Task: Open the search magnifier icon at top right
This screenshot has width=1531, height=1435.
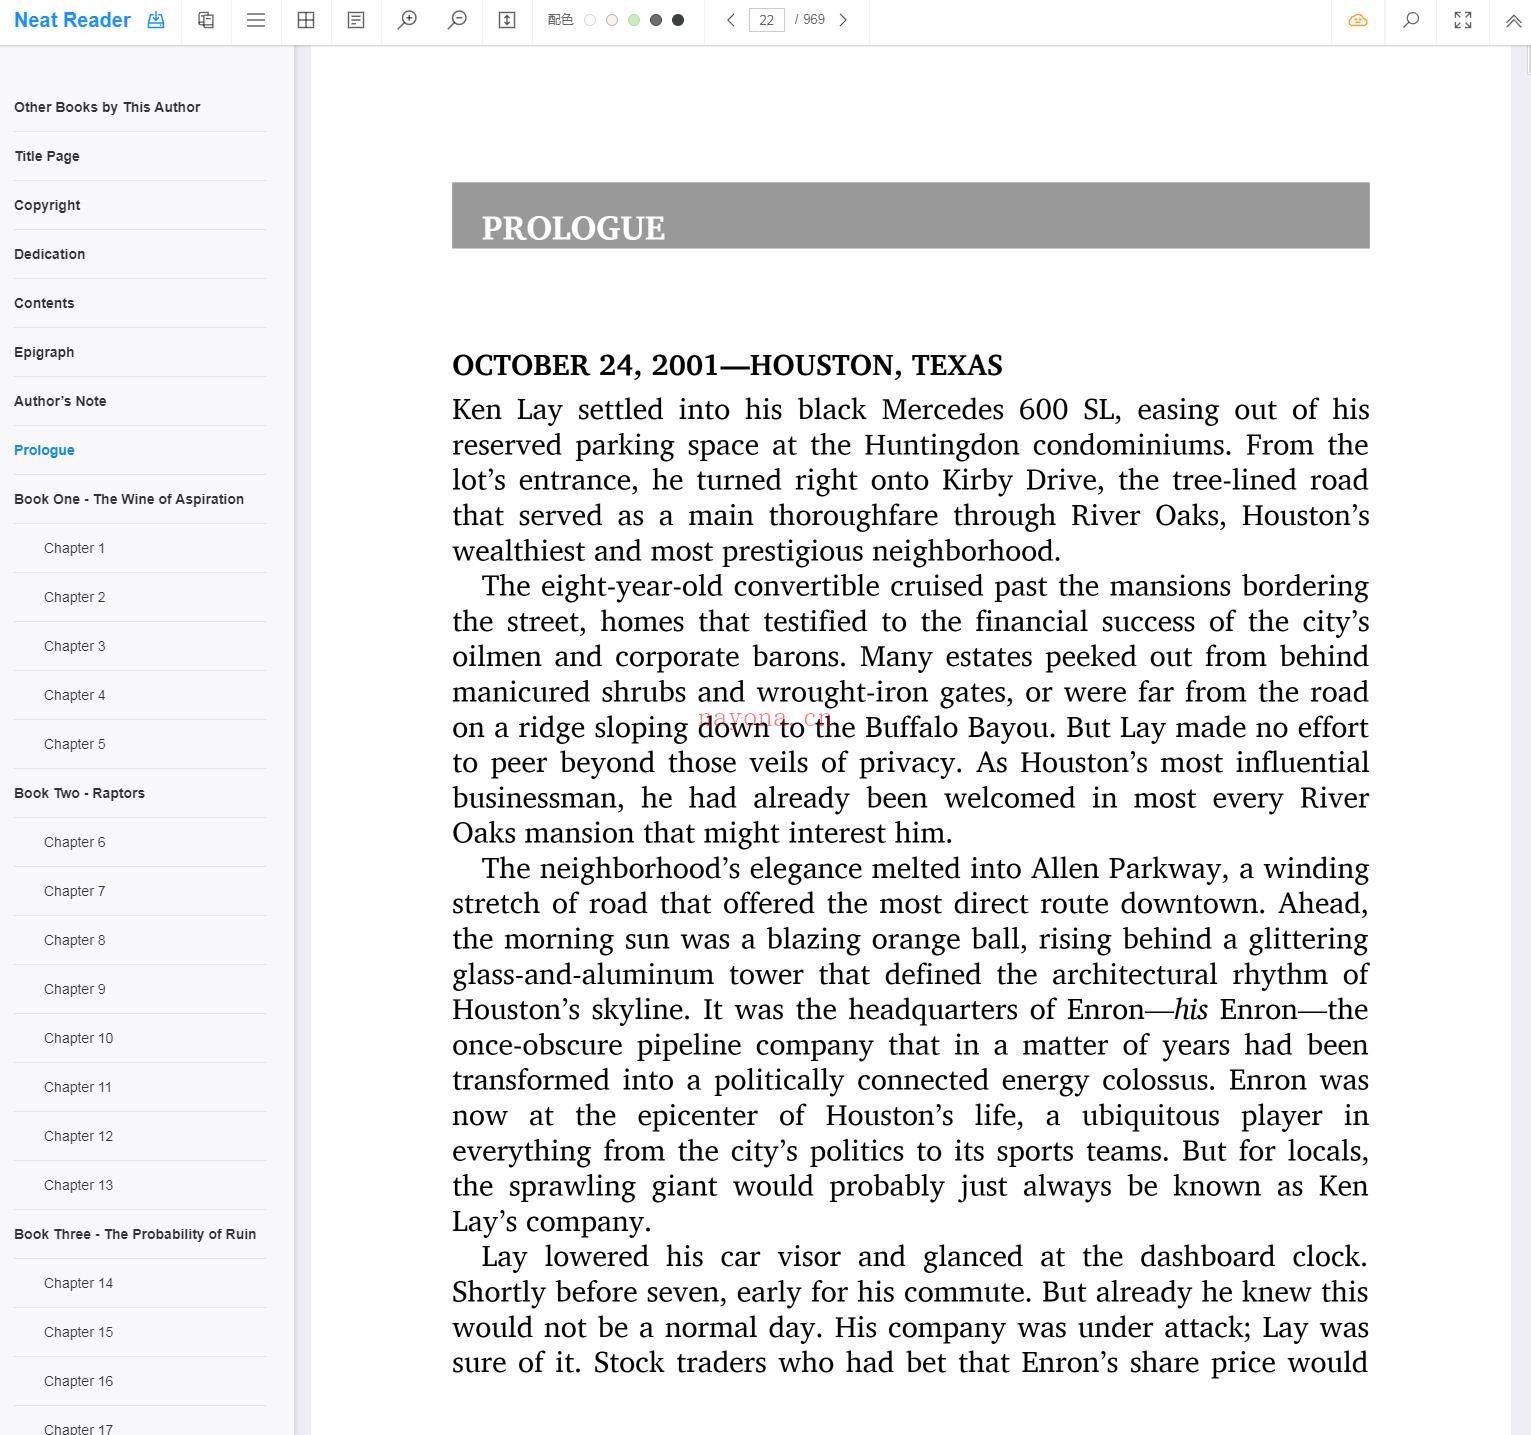Action: tap(1411, 20)
